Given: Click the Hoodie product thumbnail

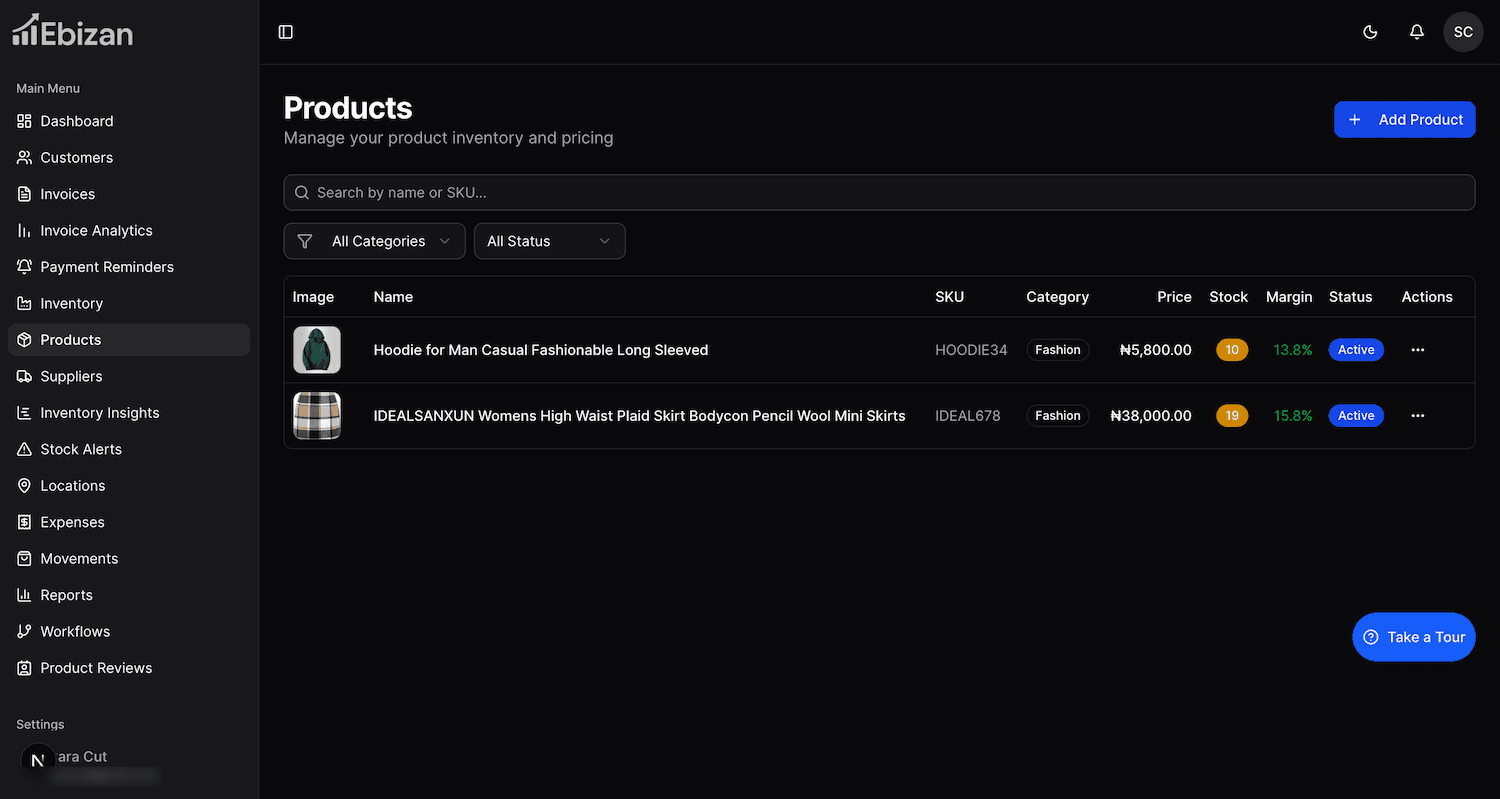Looking at the screenshot, I should point(317,350).
